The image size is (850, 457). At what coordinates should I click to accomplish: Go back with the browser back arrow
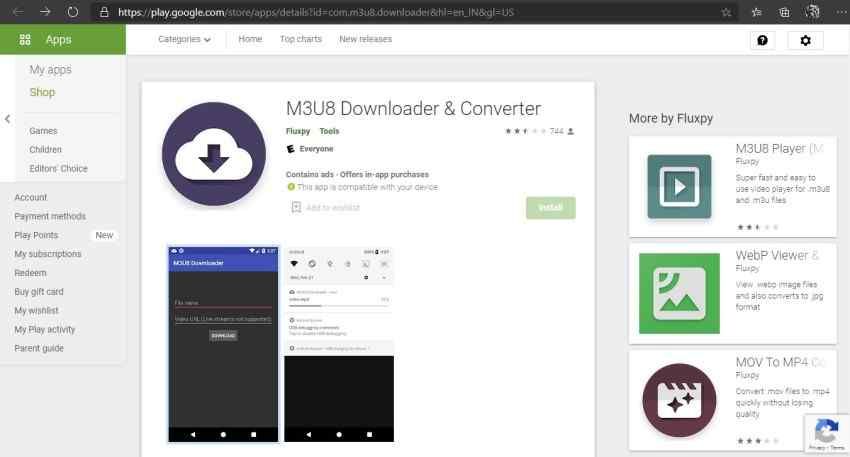(18, 12)
